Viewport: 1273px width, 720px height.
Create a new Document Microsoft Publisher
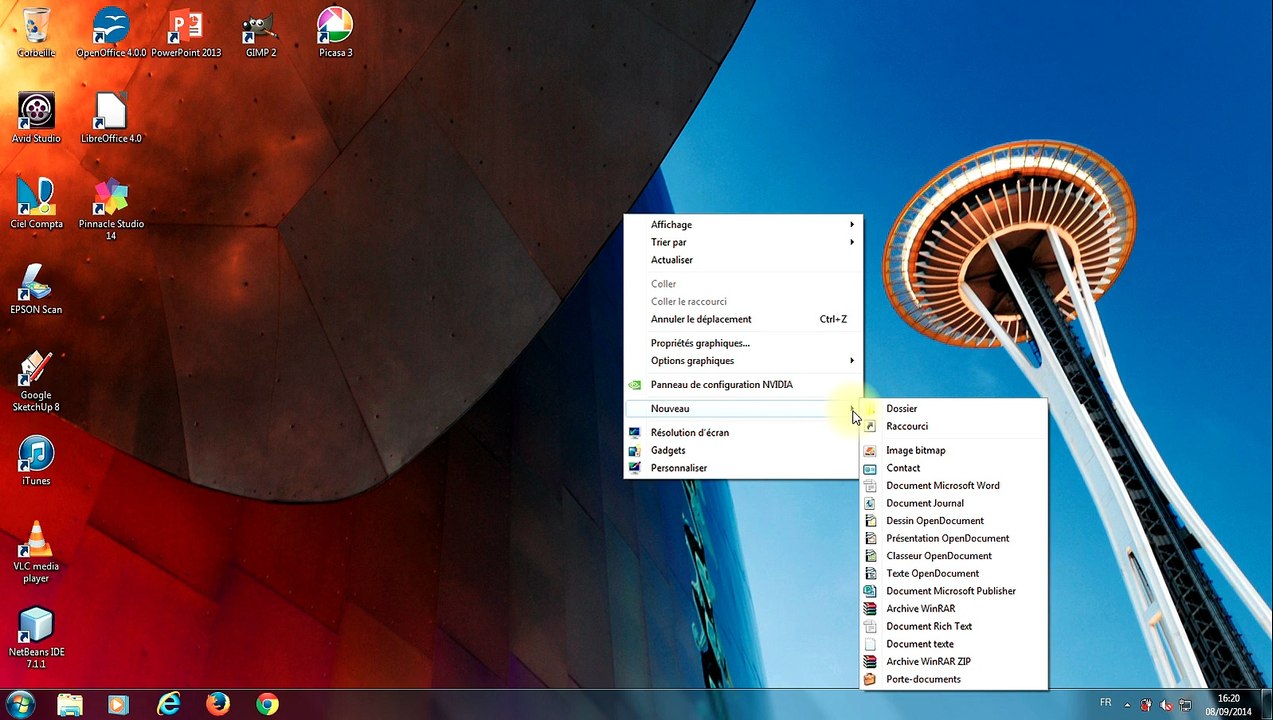[x=954, y=591]
